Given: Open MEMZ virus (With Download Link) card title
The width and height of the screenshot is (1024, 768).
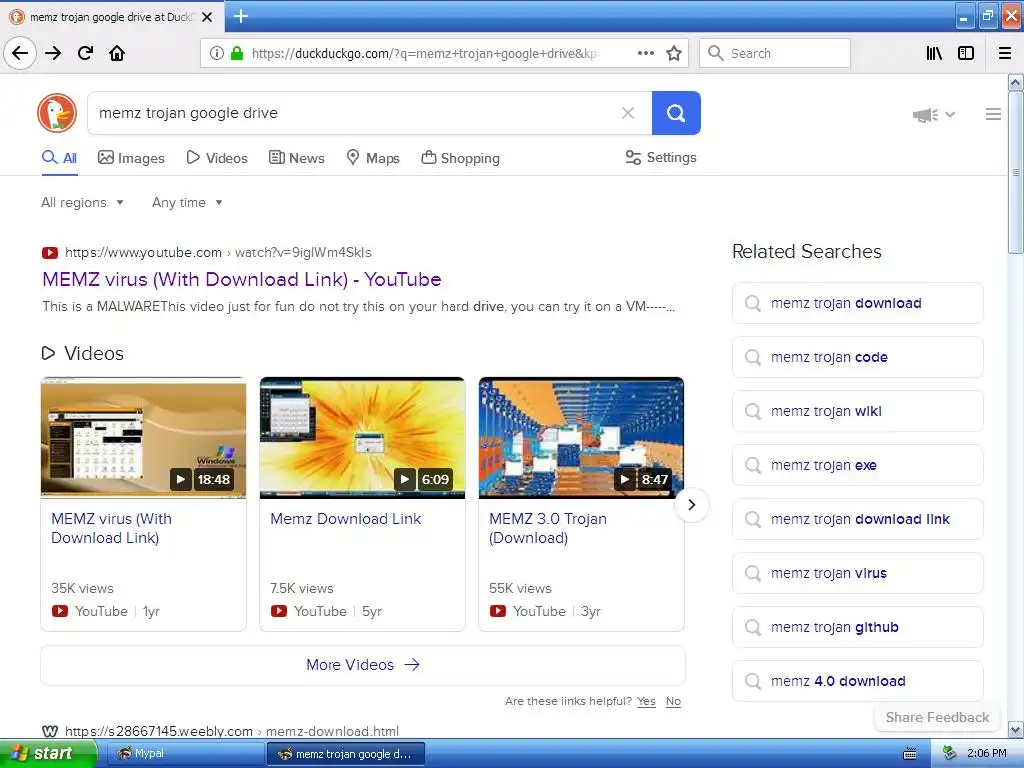Looking at the screenshot, I should 112,528.
